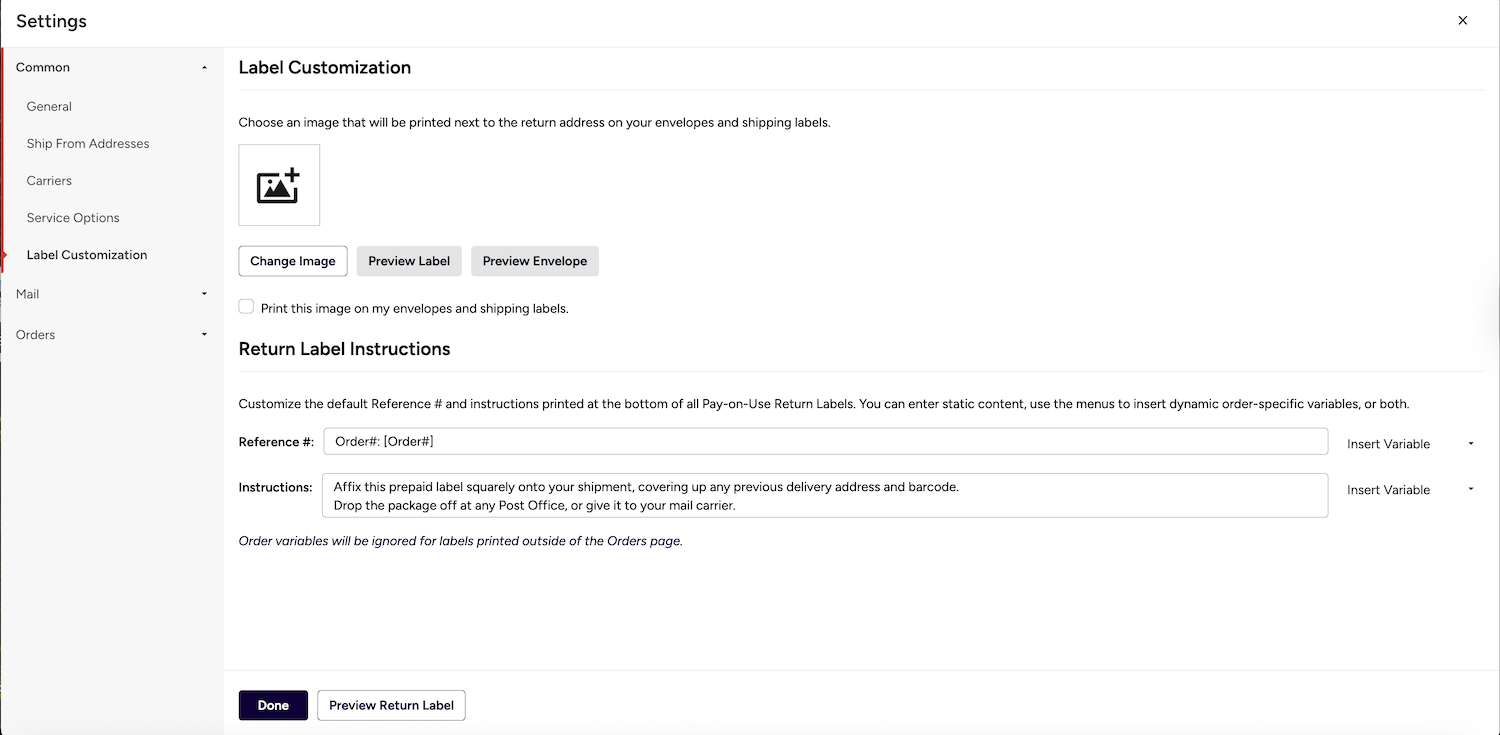1500x735 pixels.
Task: Click the add image placeholder icon
Action: click(x=279, y=185)
